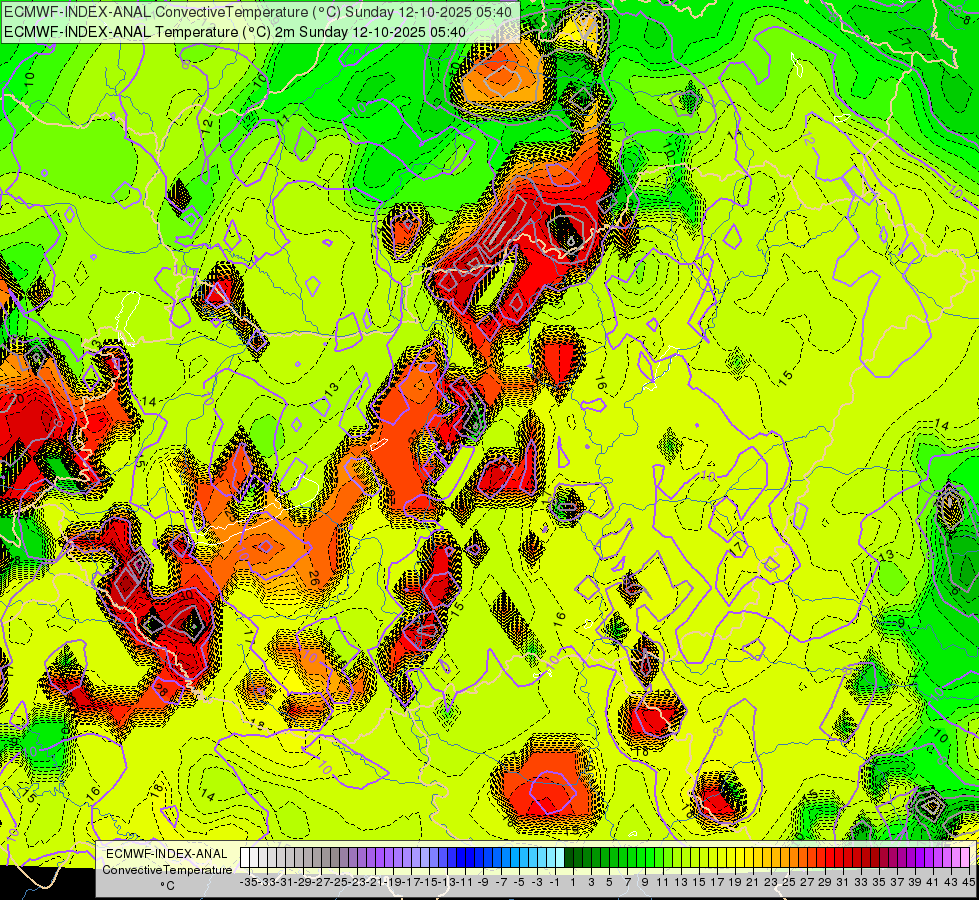The height and width of the screenshot is (900, 979).
Task: Click the Temperature 2m title line
Action: 235,32
